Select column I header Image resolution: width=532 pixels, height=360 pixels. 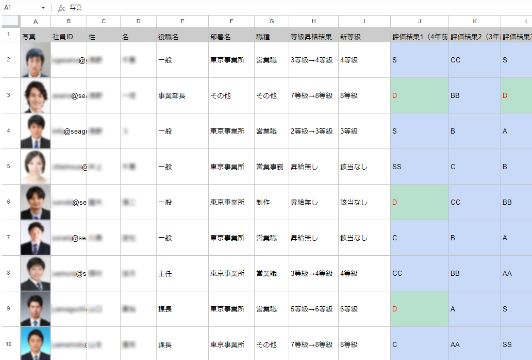point(364,21)
